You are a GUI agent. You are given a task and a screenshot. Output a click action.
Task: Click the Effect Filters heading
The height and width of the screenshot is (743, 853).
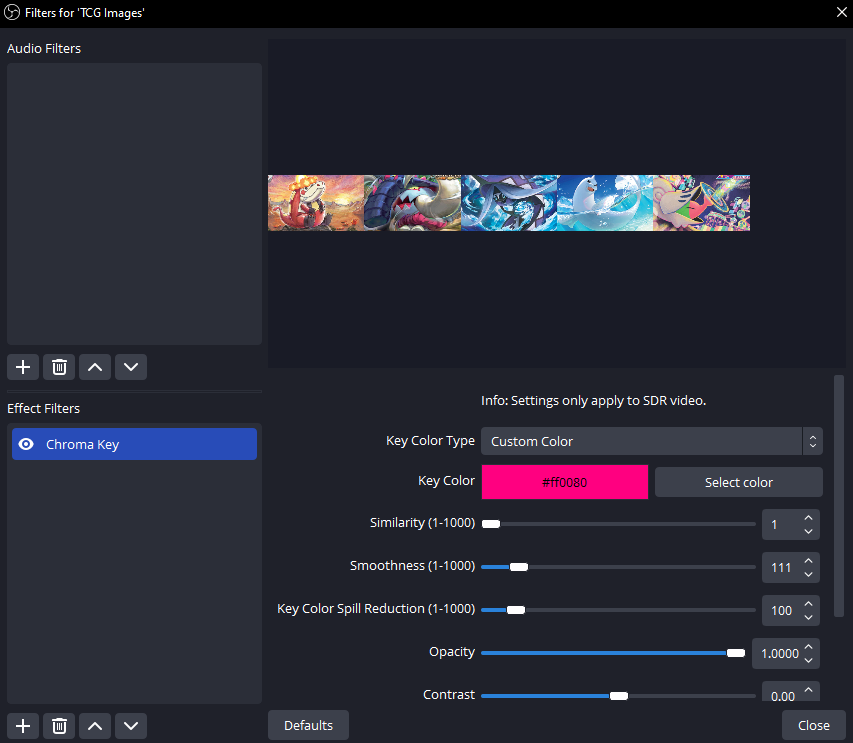click(44, 408)
